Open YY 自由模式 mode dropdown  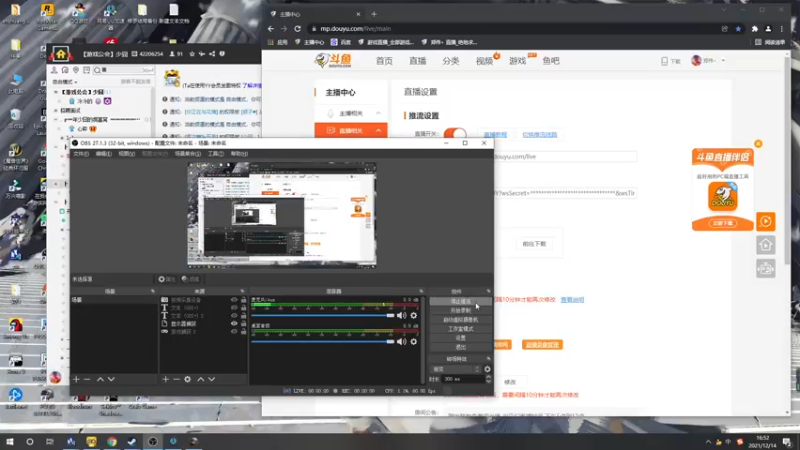point(65,82)
